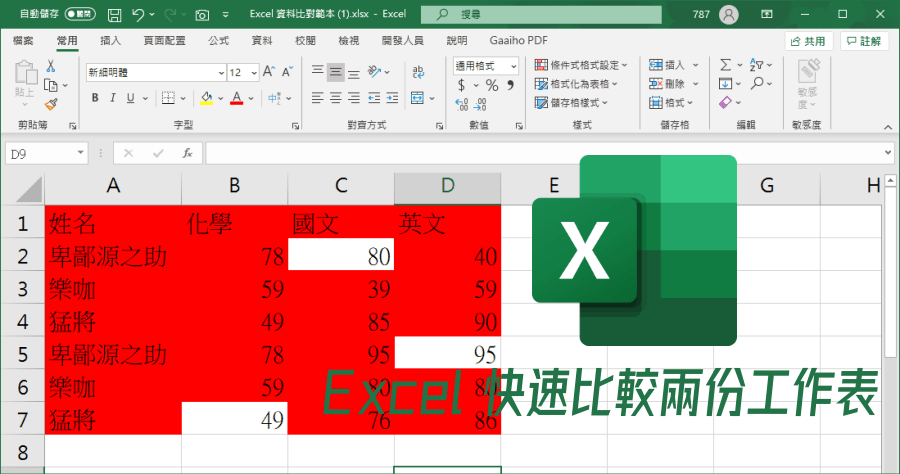Click the Sort and Filter icon

pos(757,65)
